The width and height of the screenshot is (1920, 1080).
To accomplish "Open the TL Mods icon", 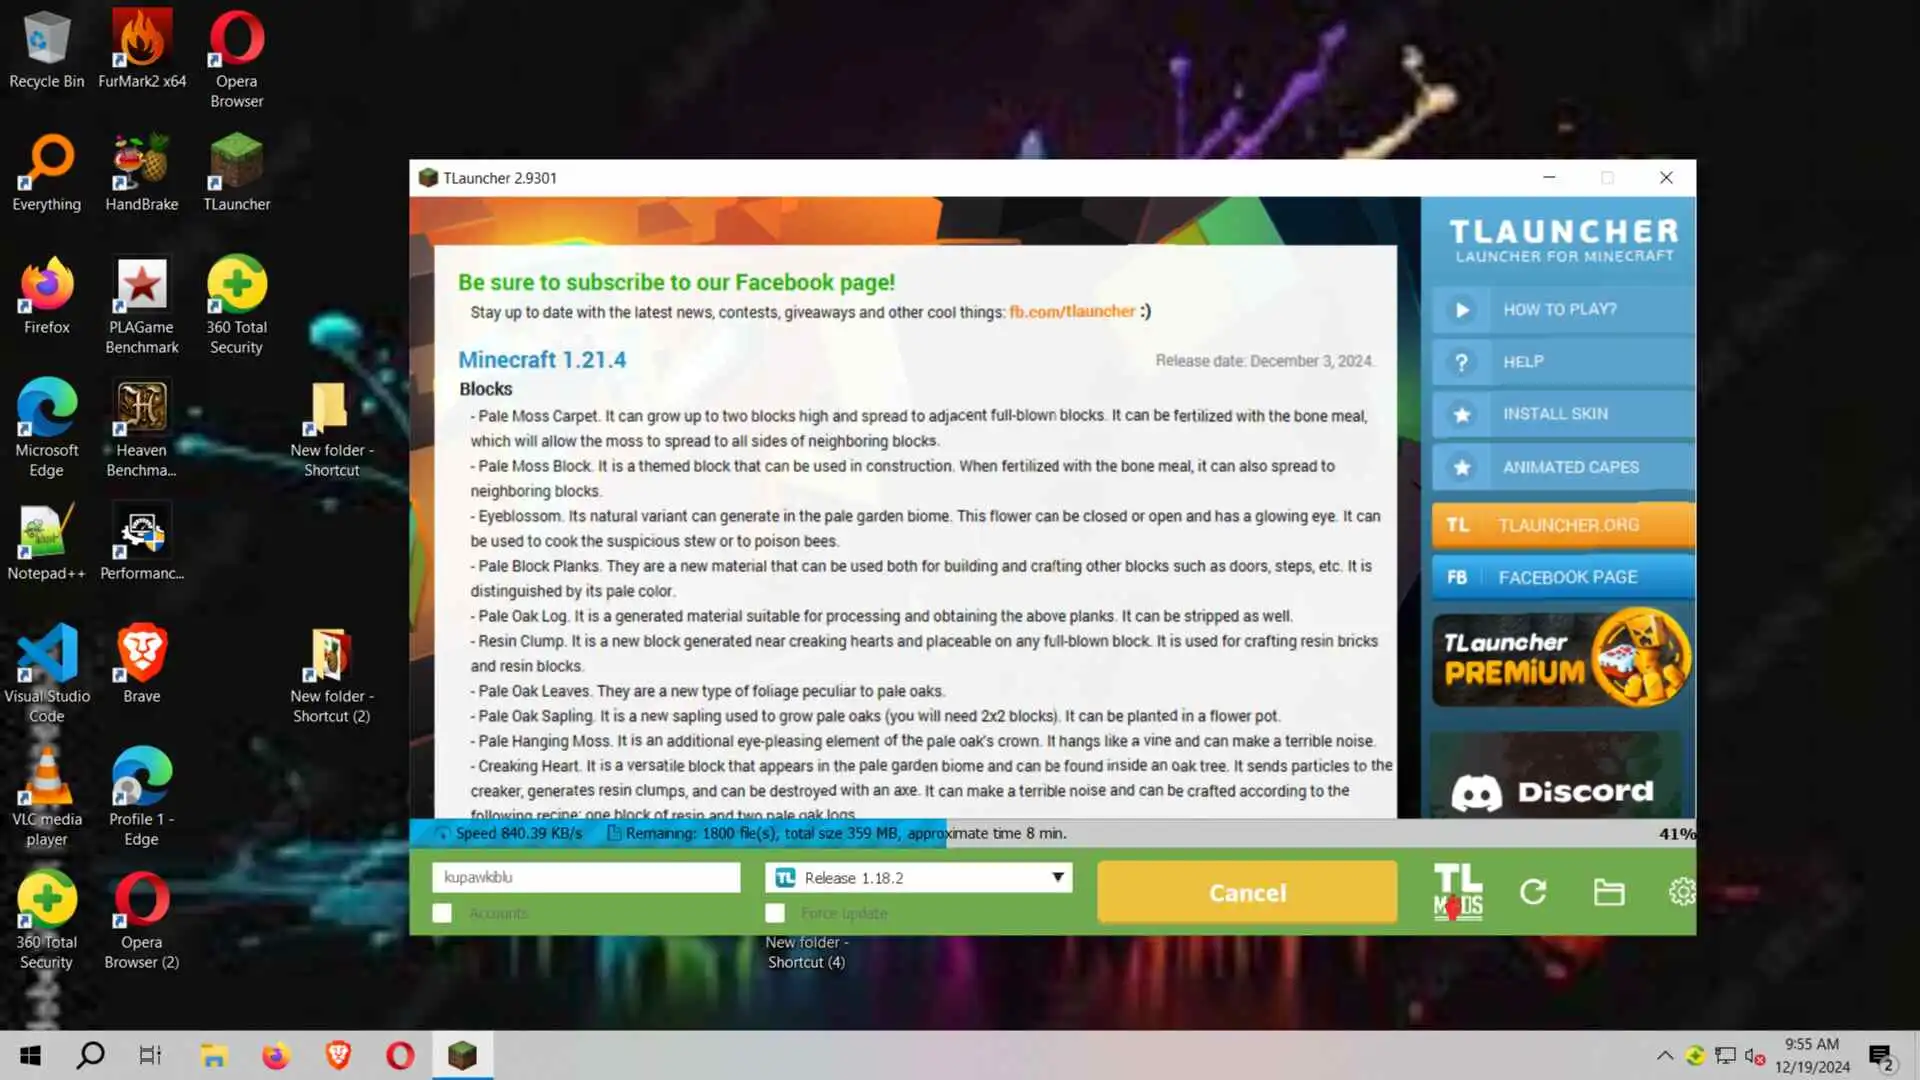I will [1457, 892].
